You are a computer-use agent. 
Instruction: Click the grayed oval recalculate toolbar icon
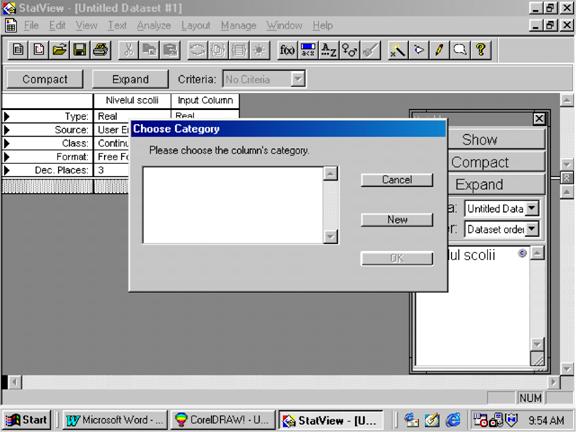coord(197,50)
